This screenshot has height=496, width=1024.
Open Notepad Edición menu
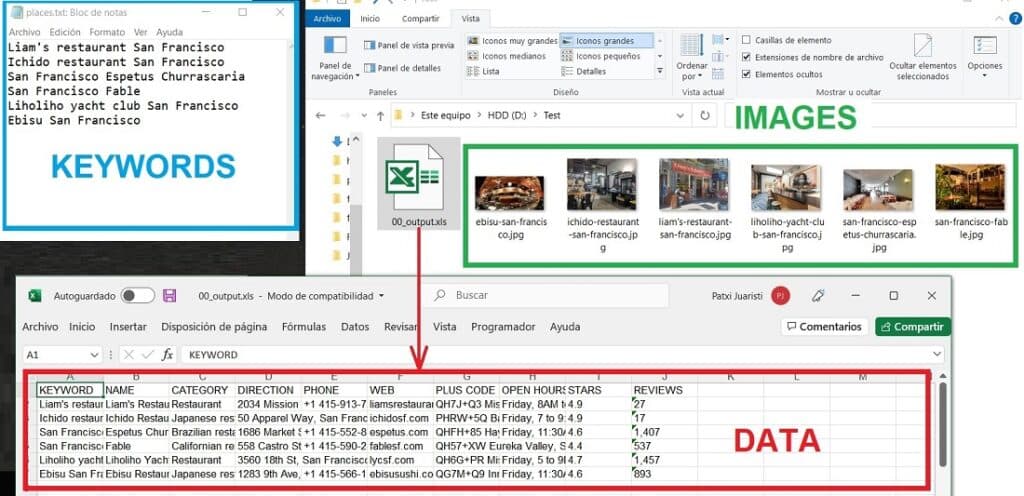click(65, 32)
